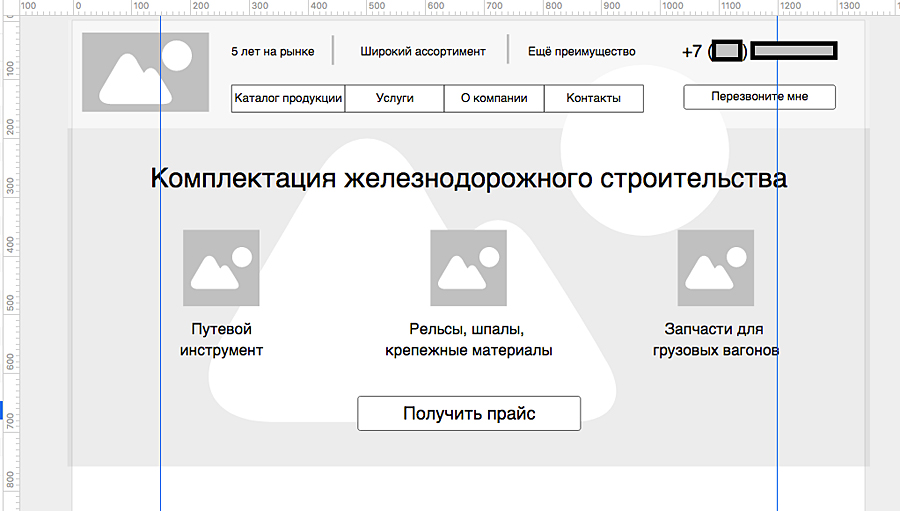Go to the Услуги menu item

click(394, 98)
